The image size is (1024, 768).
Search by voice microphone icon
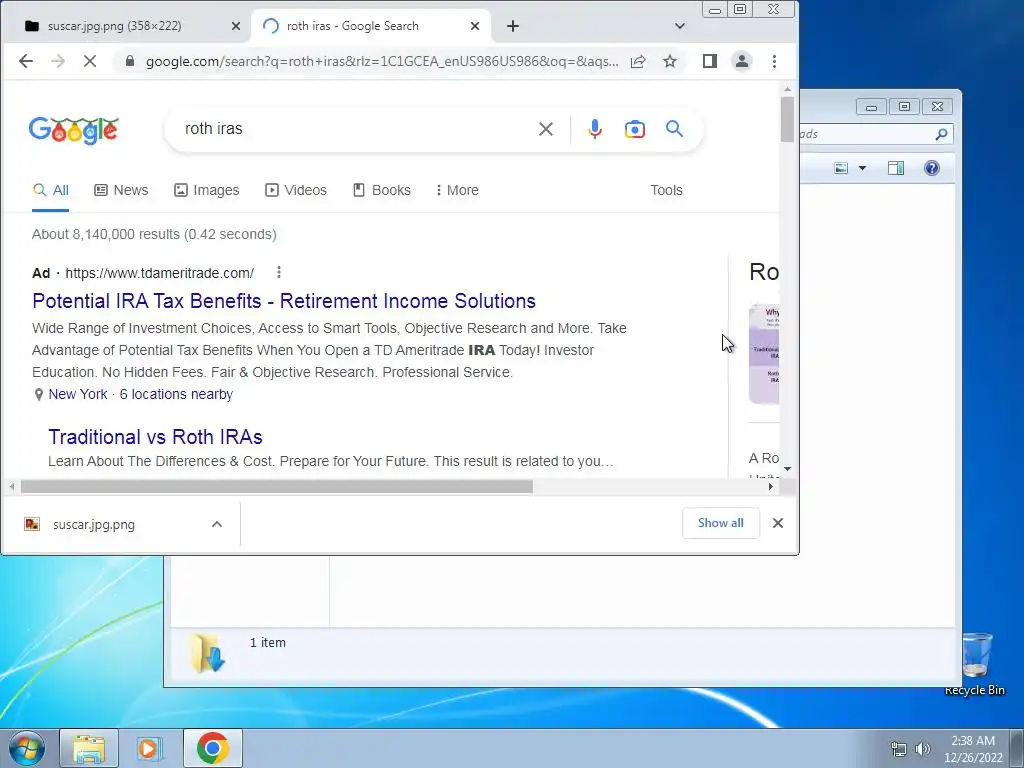595,129
